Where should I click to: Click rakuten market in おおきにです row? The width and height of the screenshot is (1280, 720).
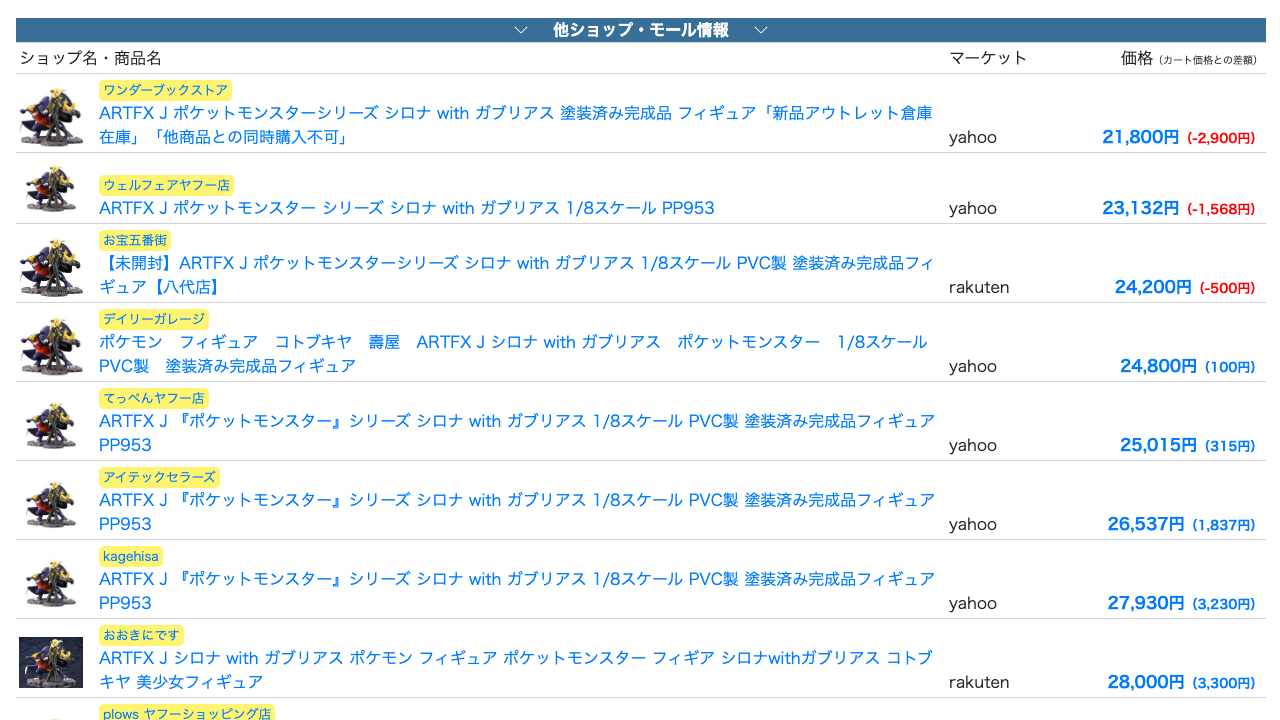[x=979, y=682]
